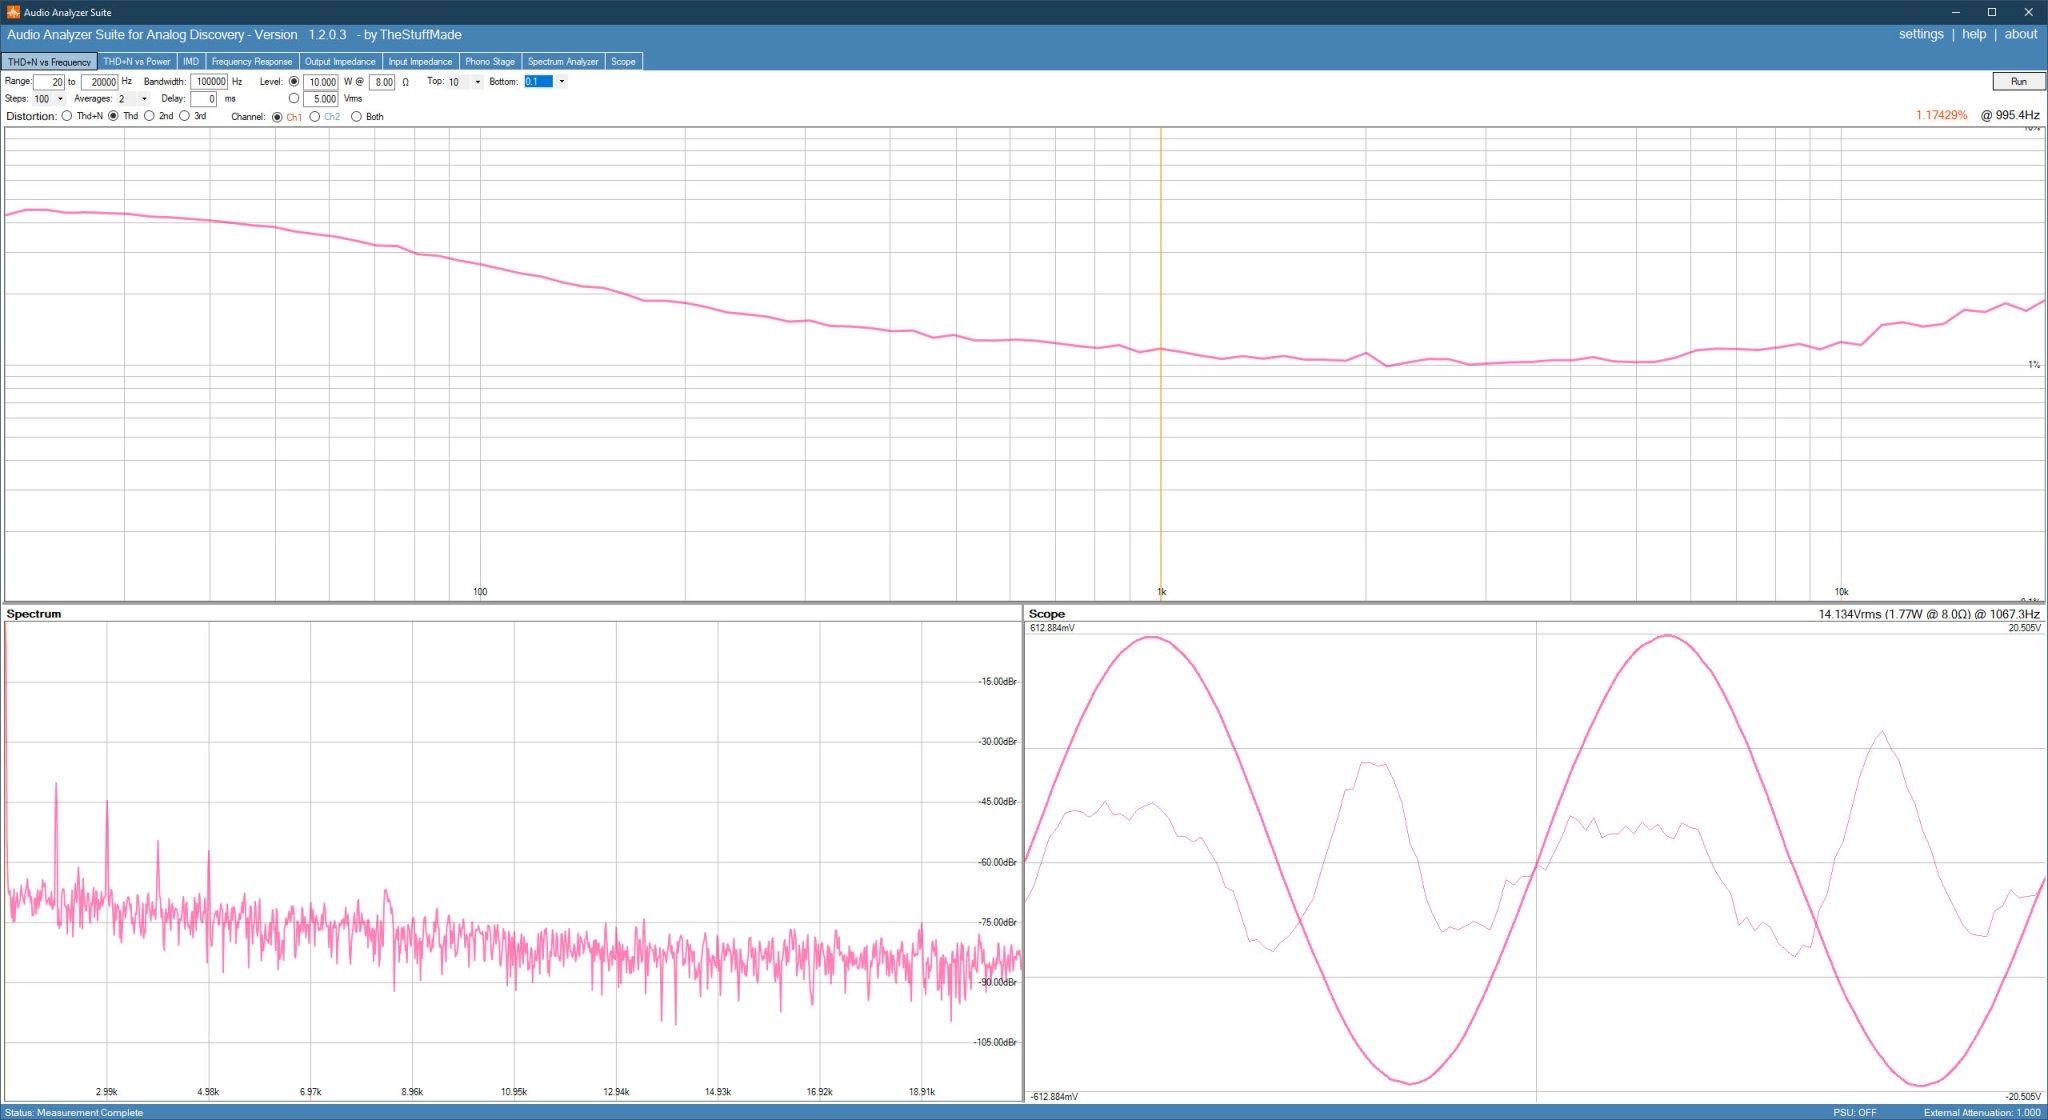The height and width of the screenshot is (1120, 2048).
Task: Open the help link
Action: point(1974,34)
